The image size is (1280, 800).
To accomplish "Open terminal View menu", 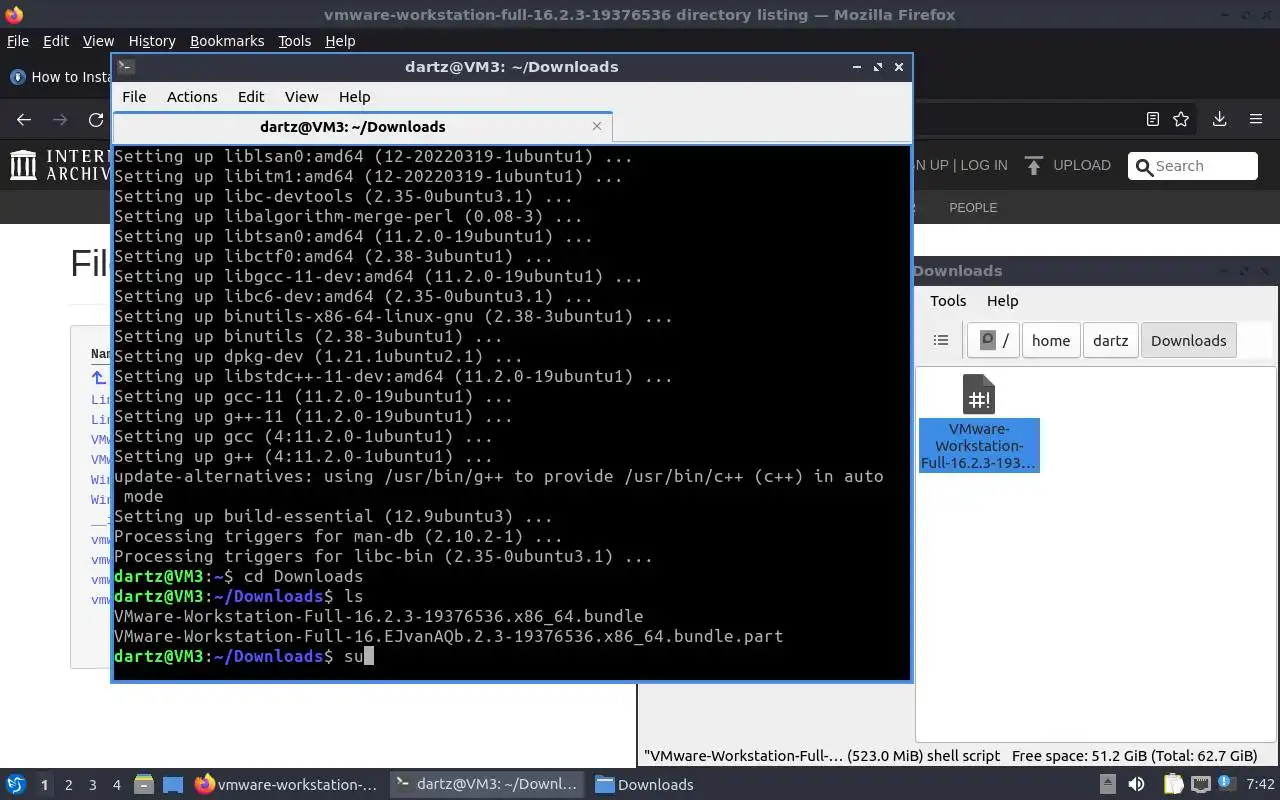I will tap(301, 97).
